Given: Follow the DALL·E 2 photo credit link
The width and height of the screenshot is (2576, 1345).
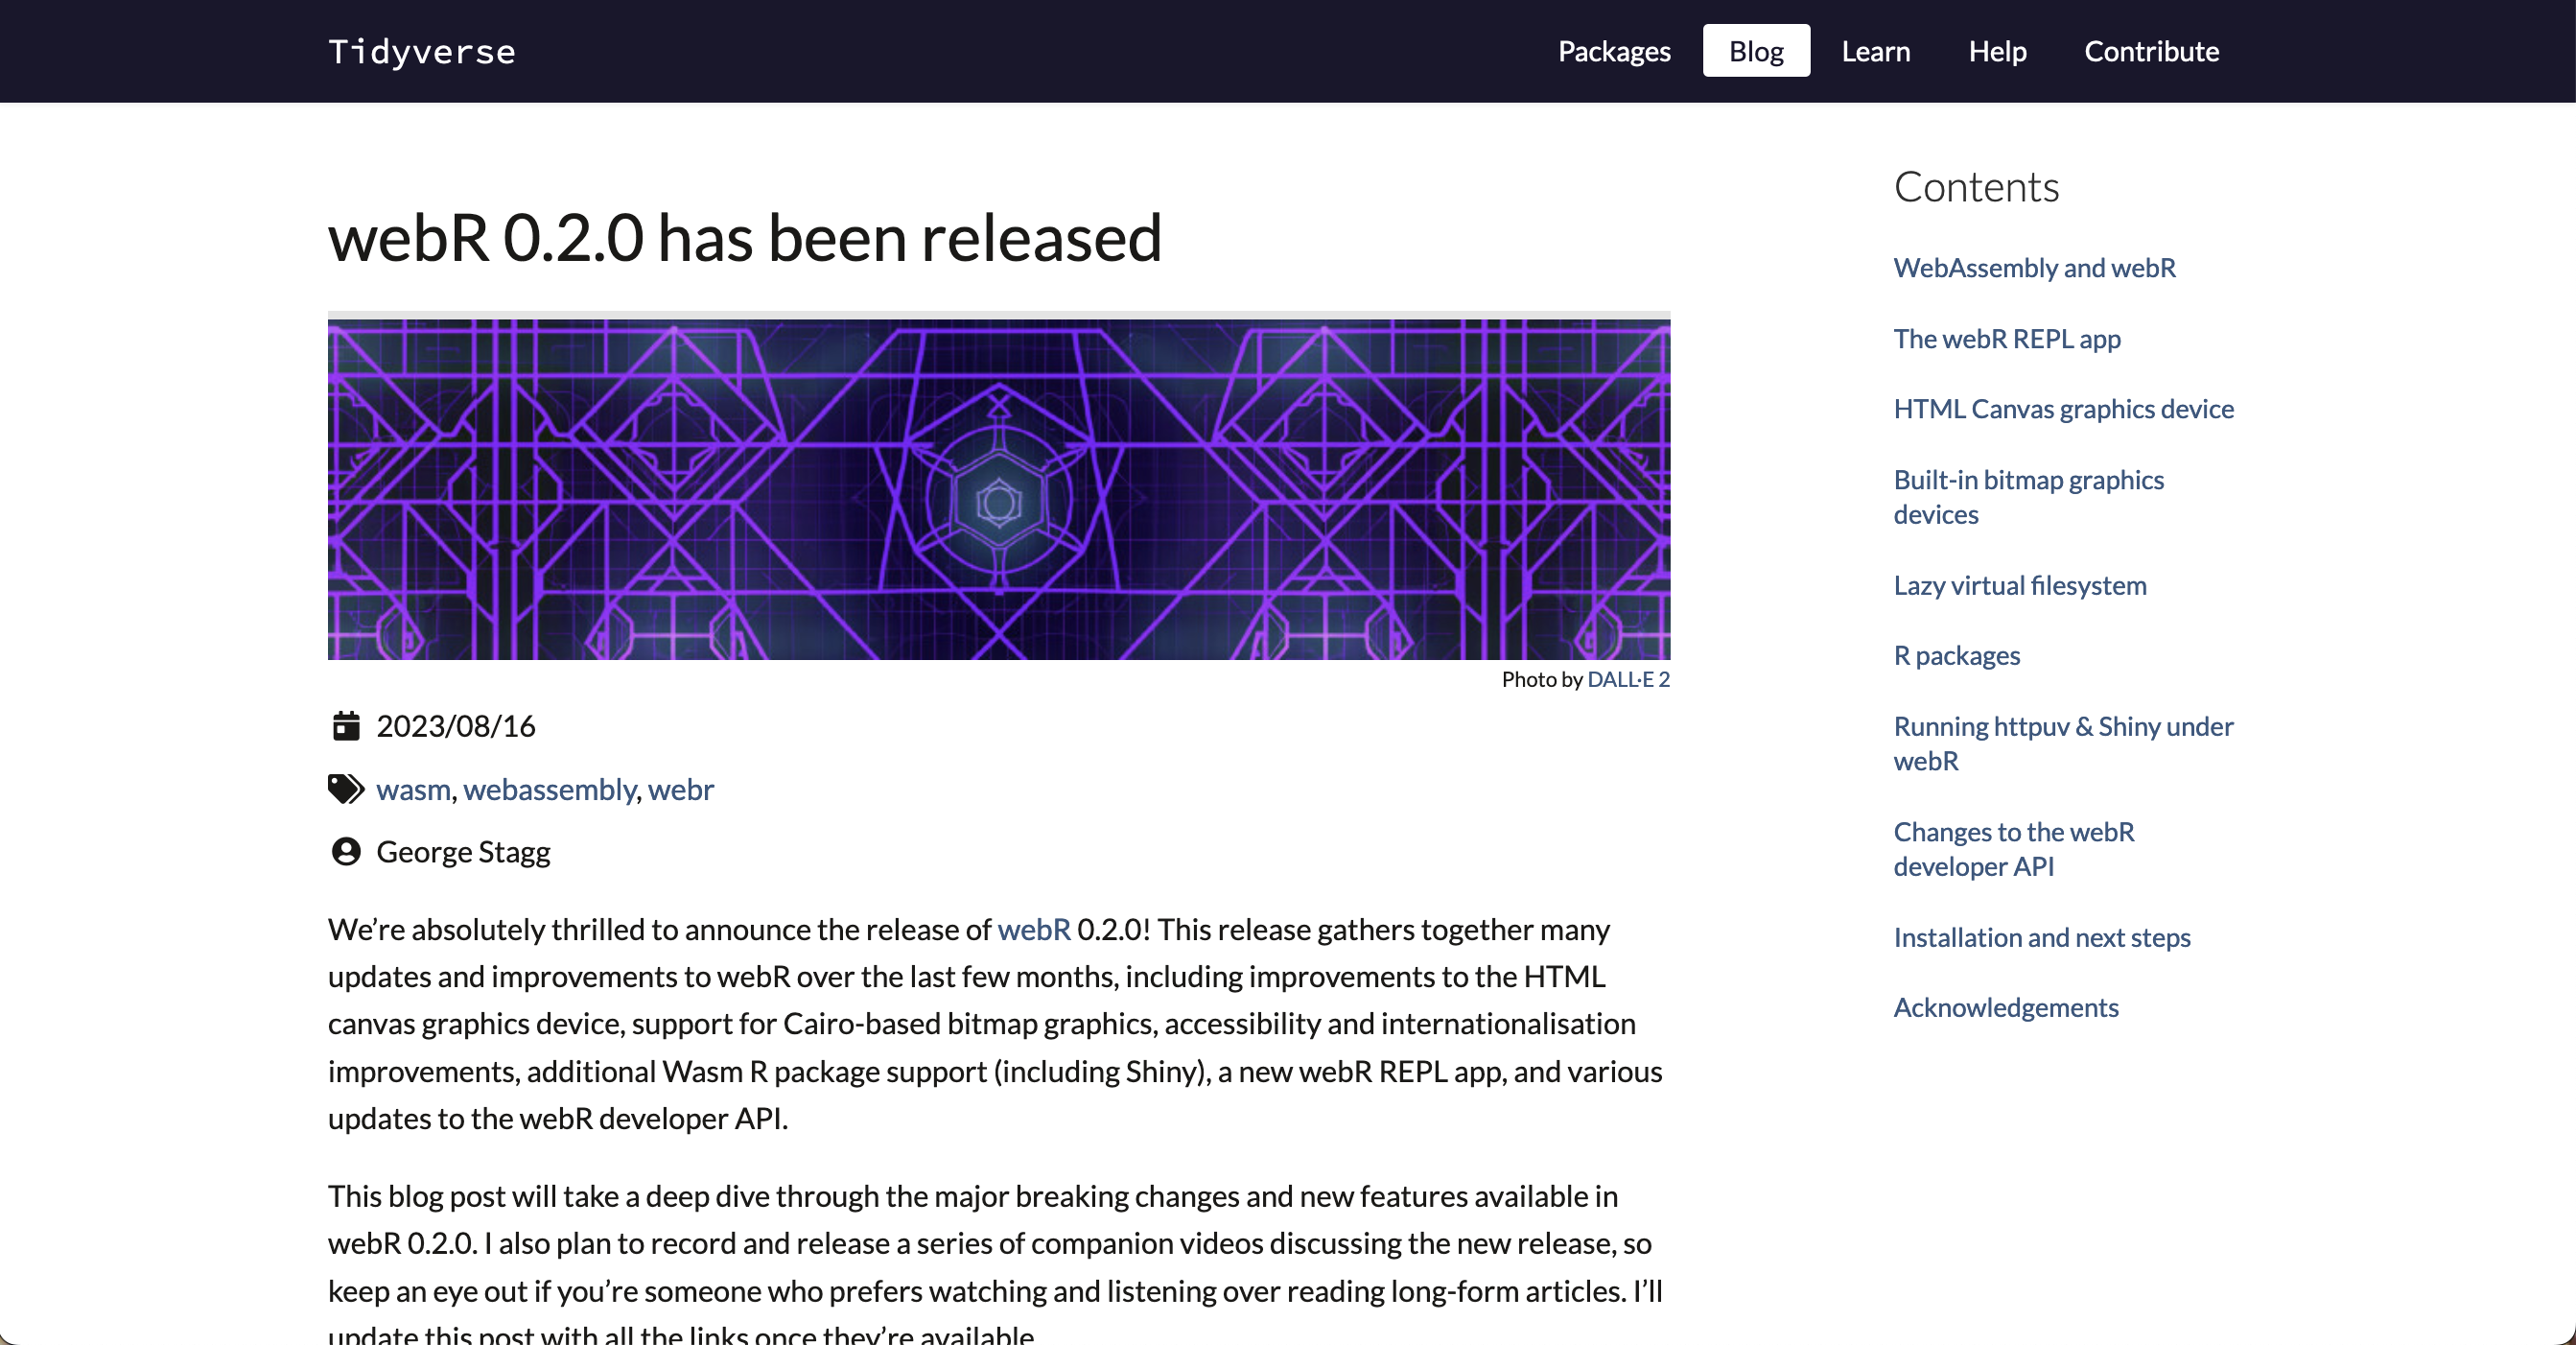Looking at the screenshot, I should tap(1628, 680).
